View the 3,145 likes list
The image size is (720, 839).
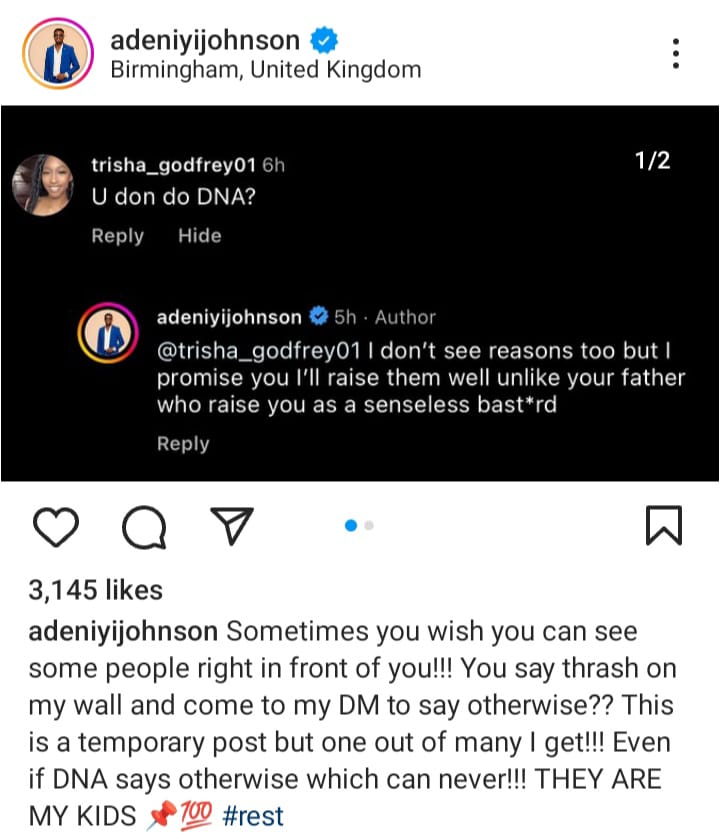(x=95, y=590)
